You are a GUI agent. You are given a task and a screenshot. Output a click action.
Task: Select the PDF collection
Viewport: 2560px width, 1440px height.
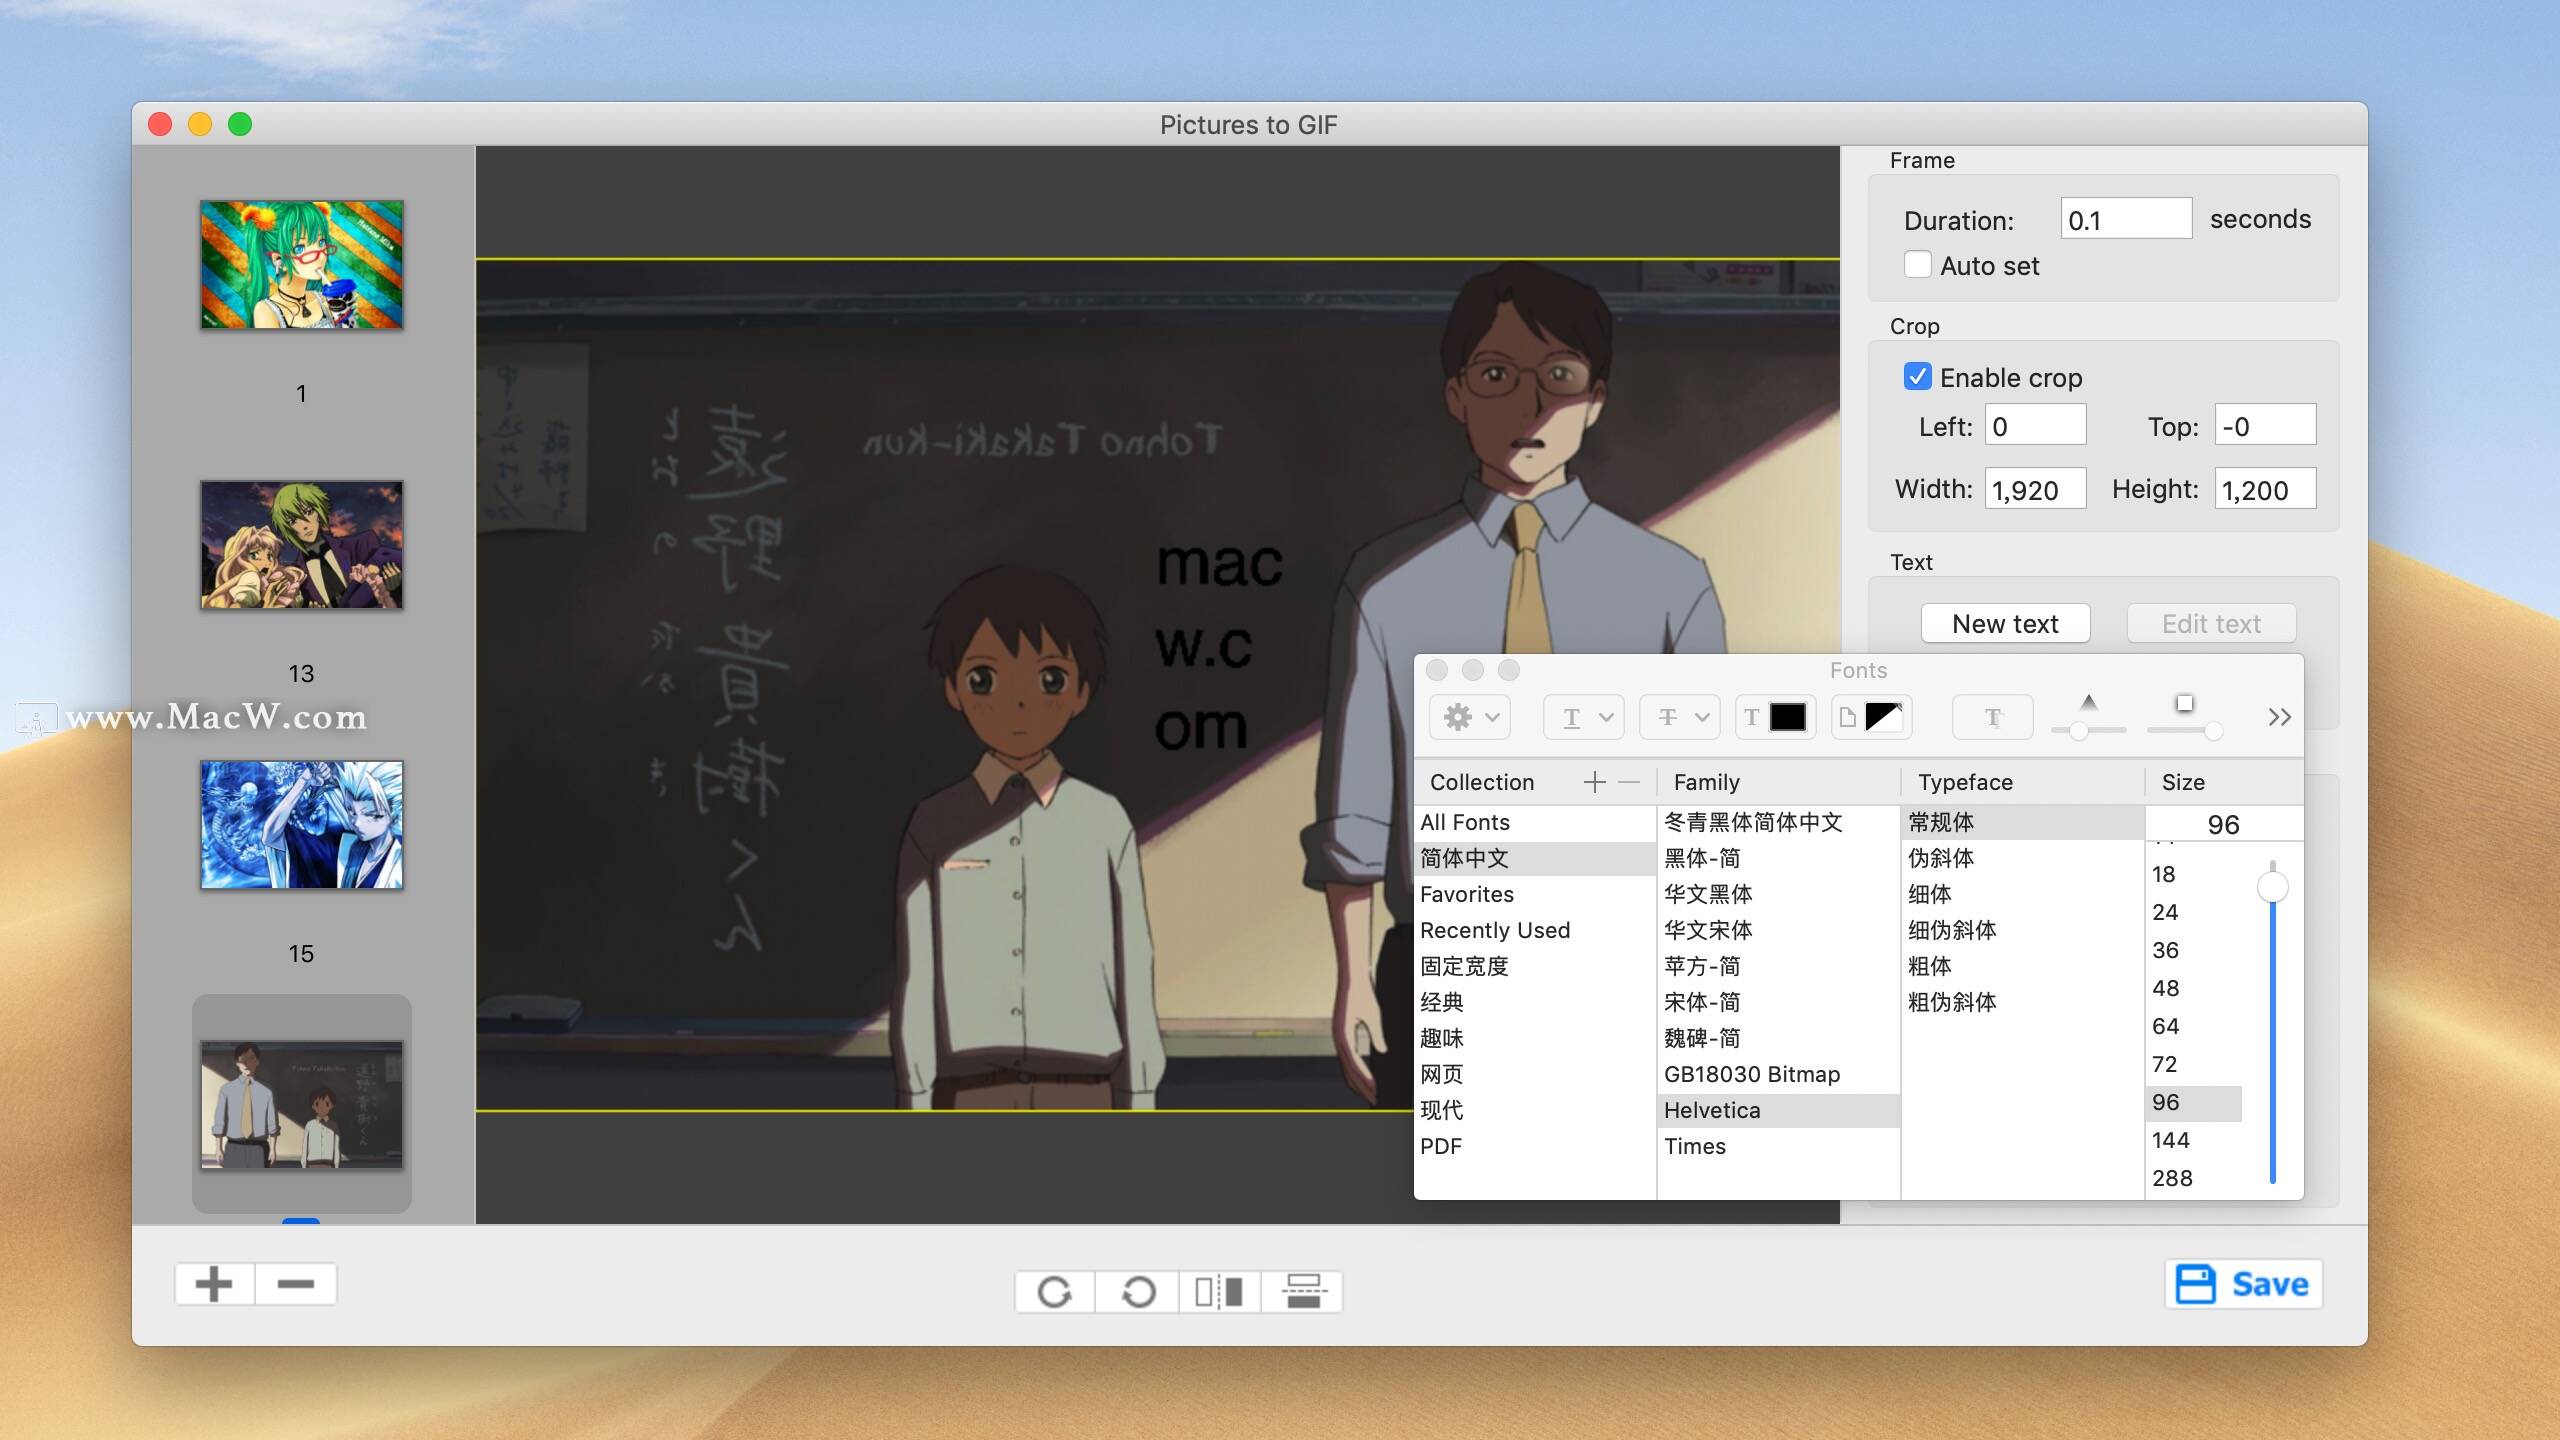tap(1534, 1146)
